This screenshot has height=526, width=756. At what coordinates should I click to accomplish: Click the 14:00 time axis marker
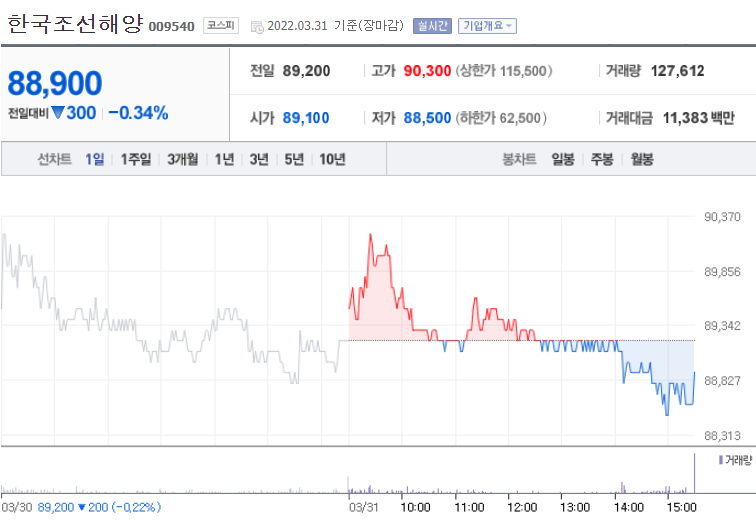point(629,507)
